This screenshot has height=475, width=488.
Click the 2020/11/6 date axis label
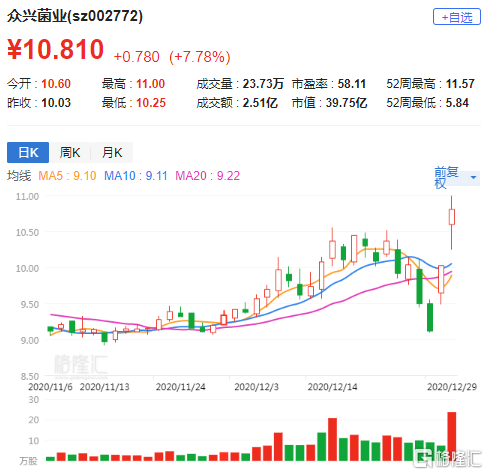tap(50, 387)
